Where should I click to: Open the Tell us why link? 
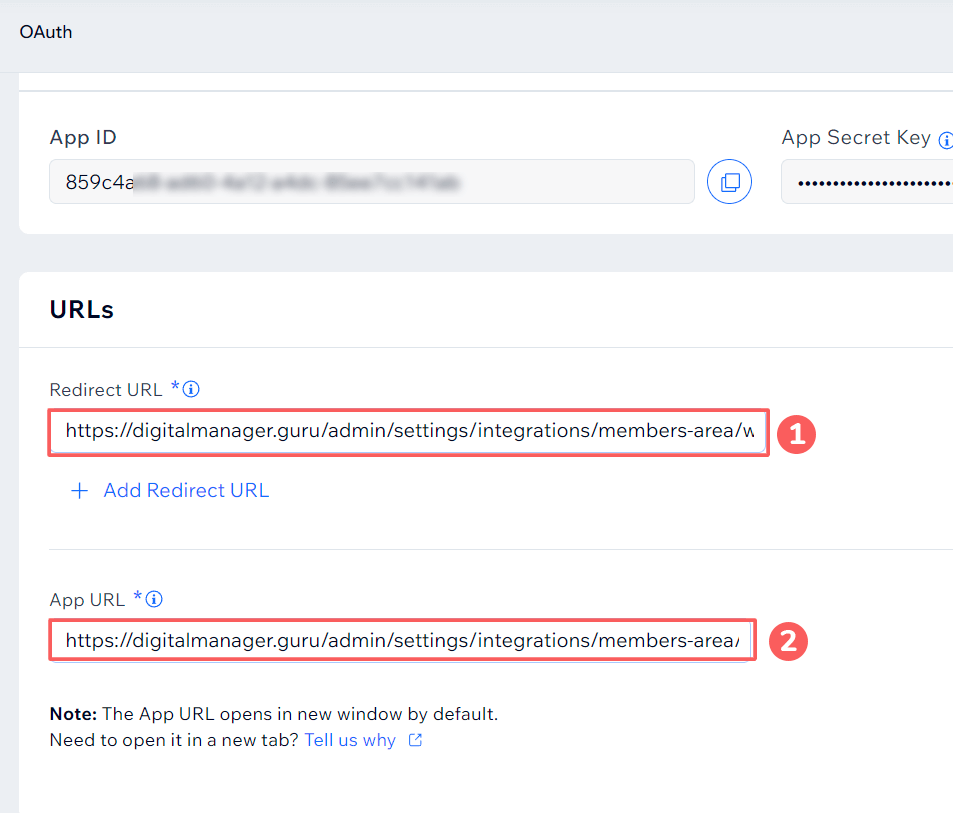[350, 741]
